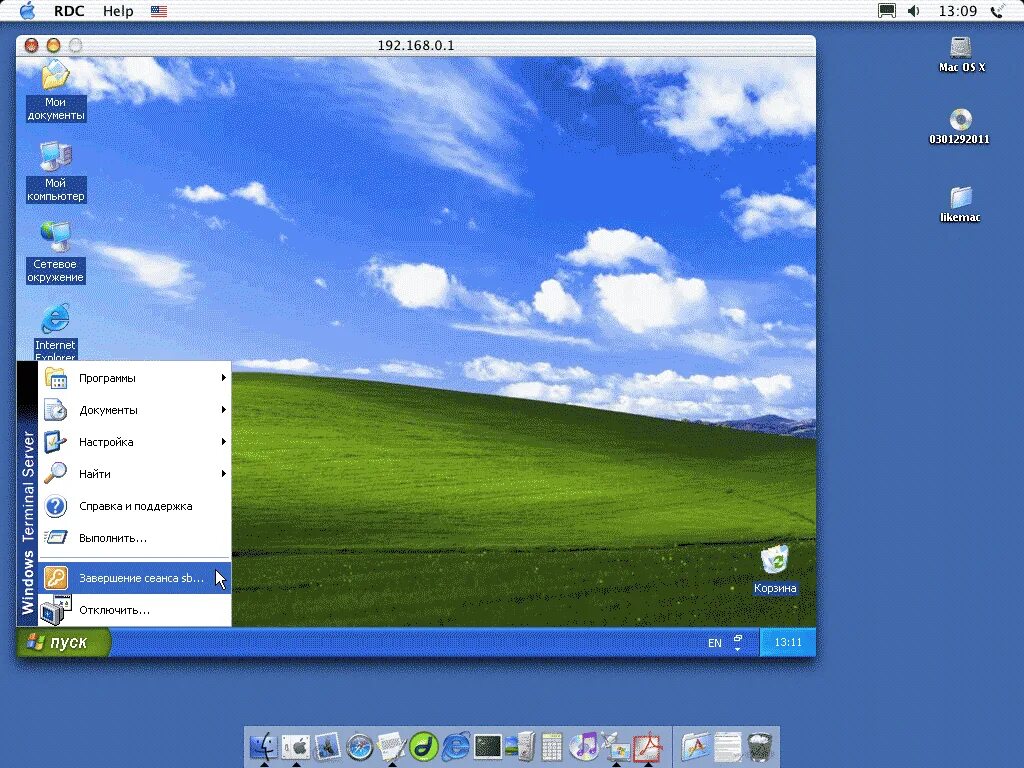Open Internet Explorer icon in Mac dock
The height and width of the screenshot is (768, 1024).
click(455, 745)
